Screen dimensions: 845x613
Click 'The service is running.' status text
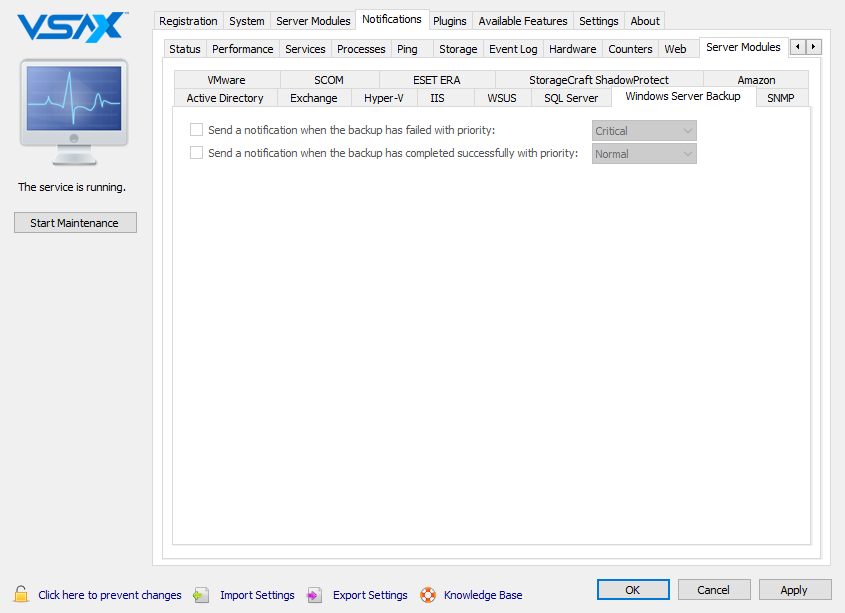(72, 187)
